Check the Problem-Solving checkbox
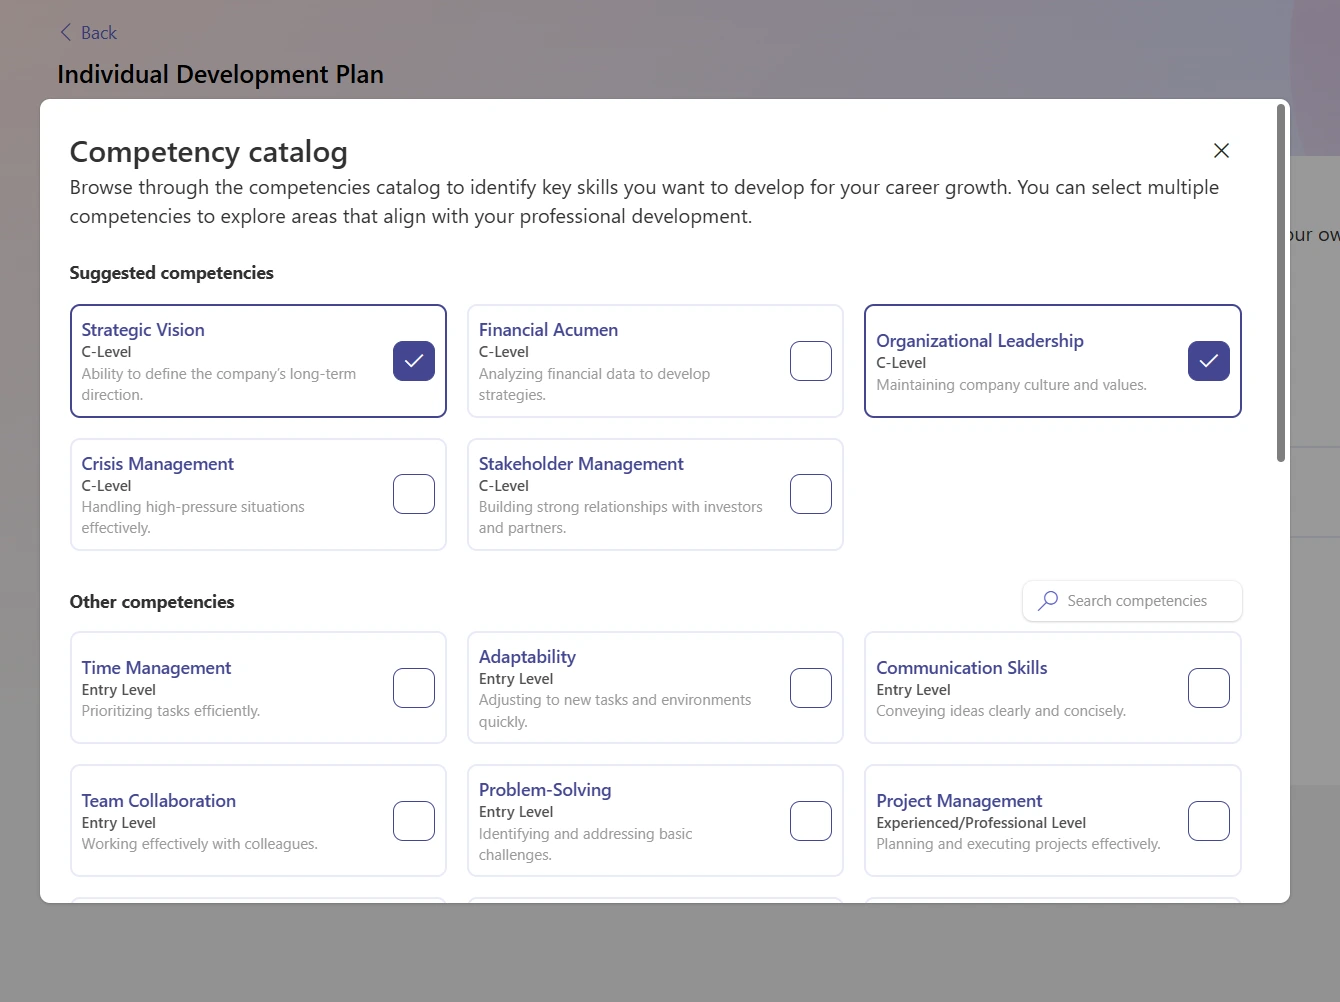 point(811,821)
